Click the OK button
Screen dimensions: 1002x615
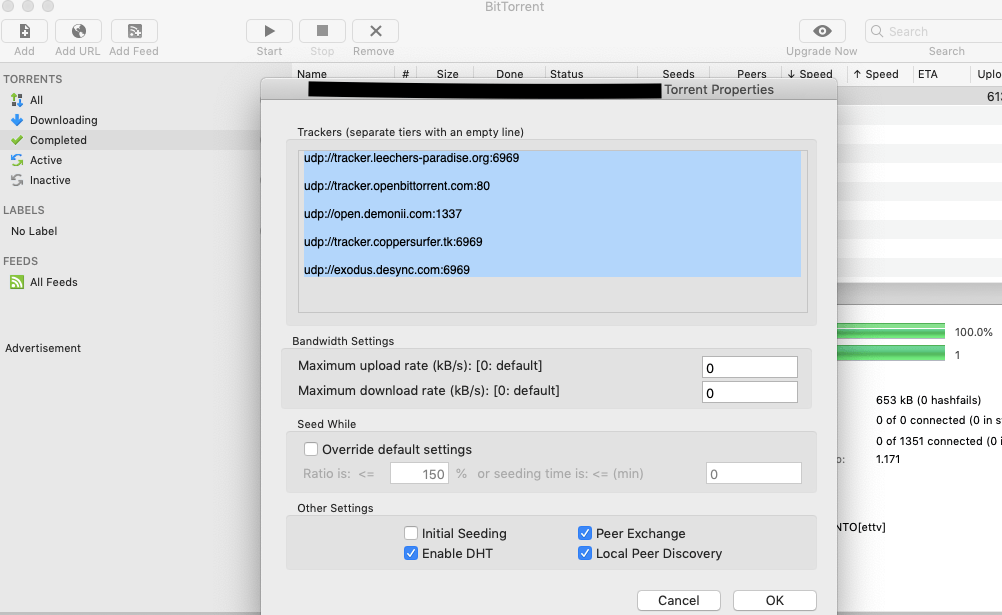tap(774, 600)
